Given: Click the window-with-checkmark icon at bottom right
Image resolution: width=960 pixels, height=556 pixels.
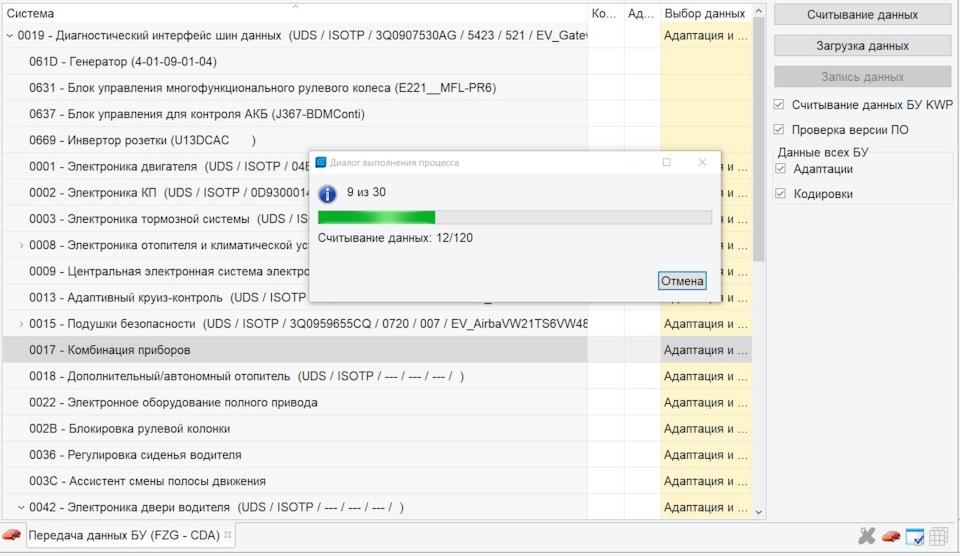Looking at the screenshot, I should coord(915,537).
